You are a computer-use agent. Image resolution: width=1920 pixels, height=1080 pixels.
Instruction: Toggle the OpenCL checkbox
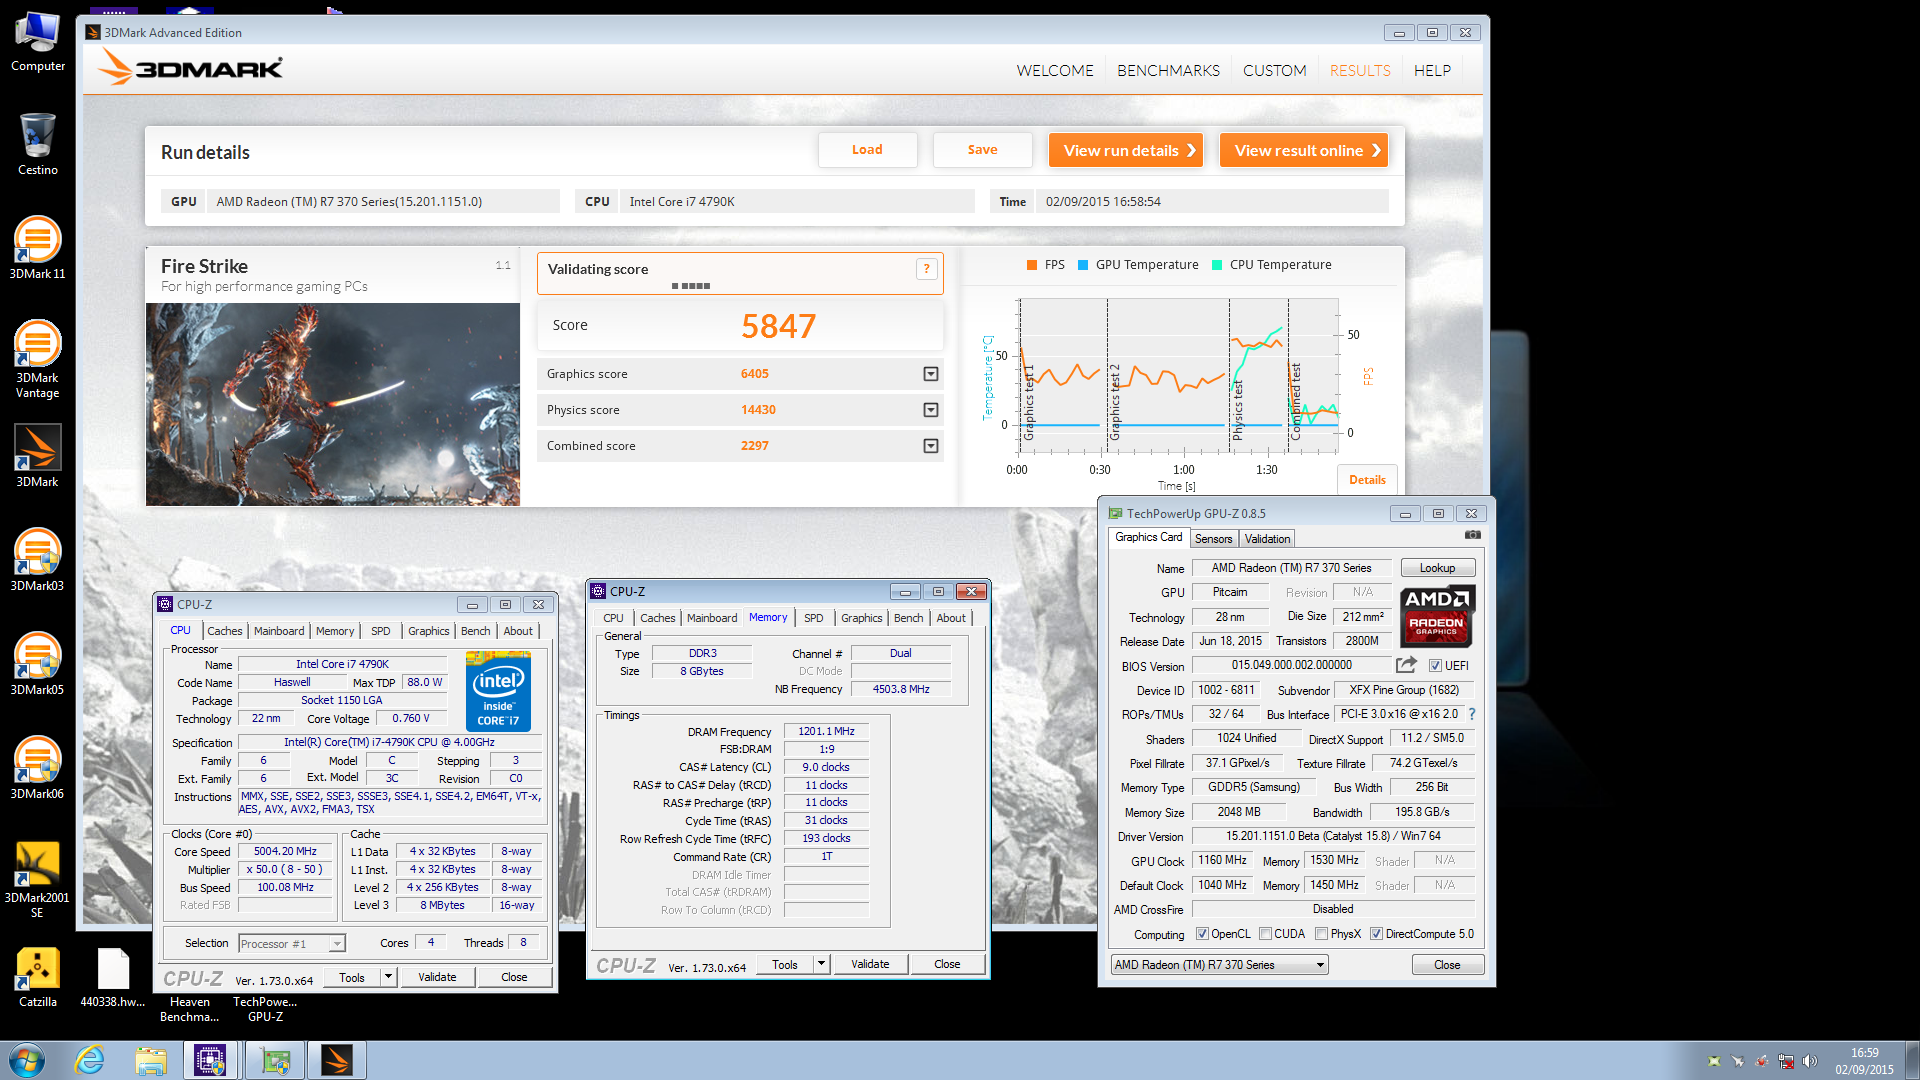click(x=1203, y=934)
